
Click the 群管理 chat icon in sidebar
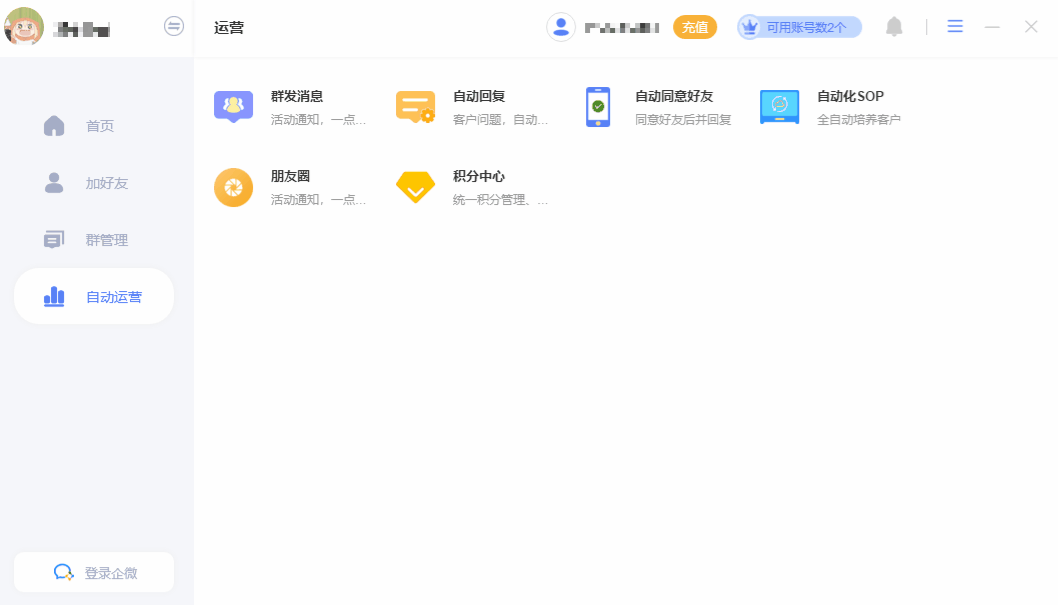tap(54, 239)
